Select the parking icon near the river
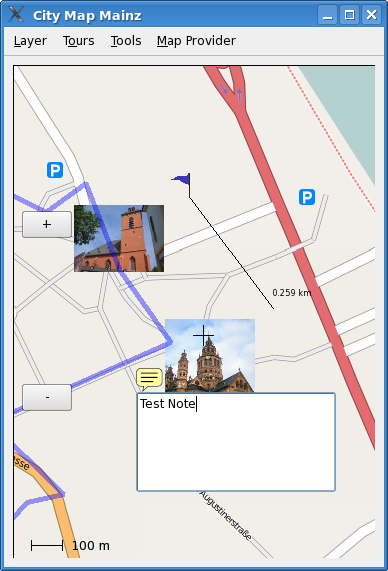Screen dimensions: 388x571 pyautogui.click(x=307, y=197)
